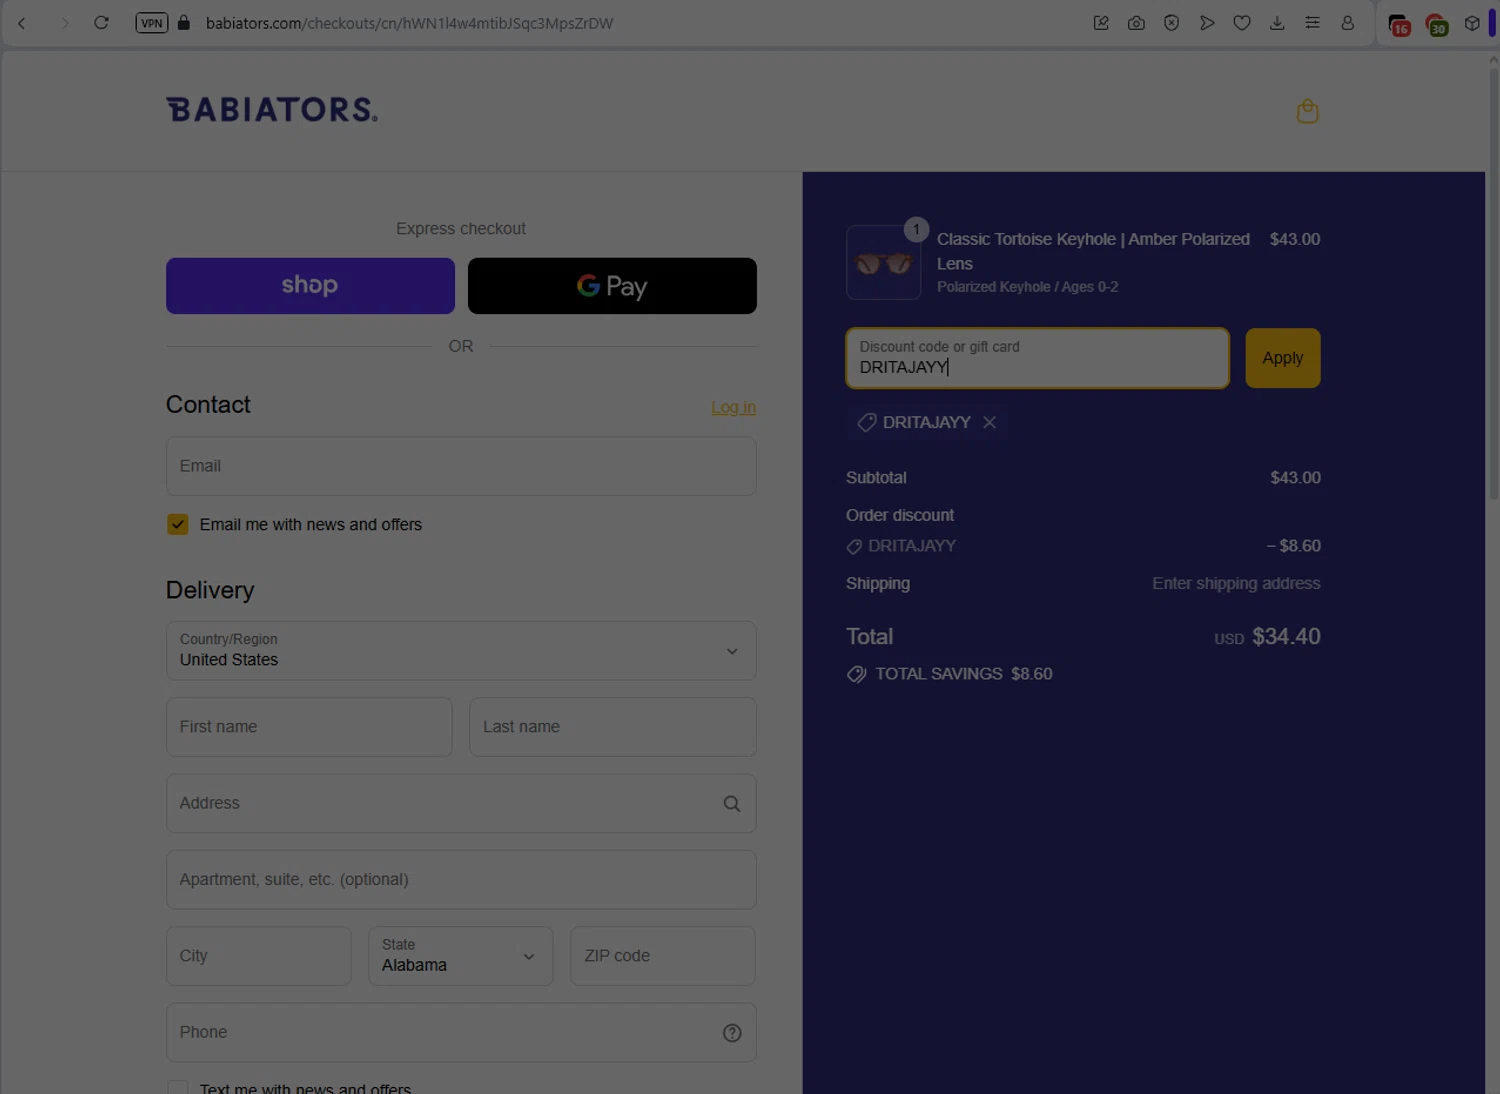Open the downloads icon

[x=1277, y=23]
